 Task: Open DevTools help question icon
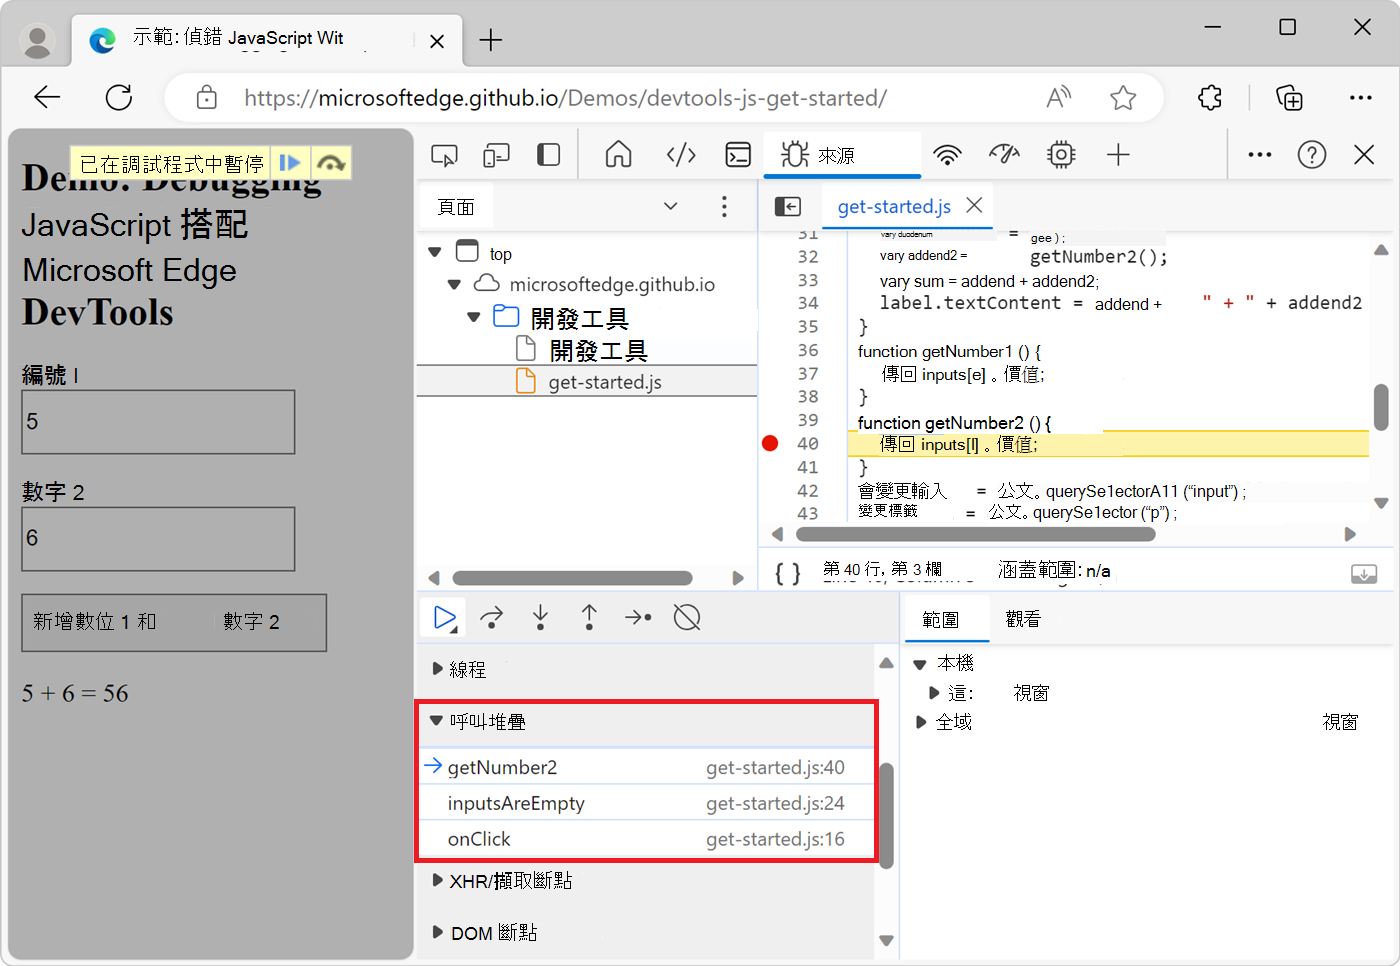(1312, 155)
